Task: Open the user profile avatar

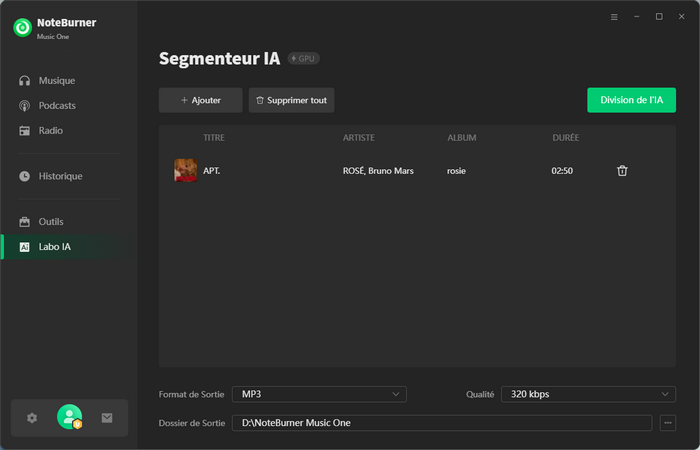Action: (69, 417)
